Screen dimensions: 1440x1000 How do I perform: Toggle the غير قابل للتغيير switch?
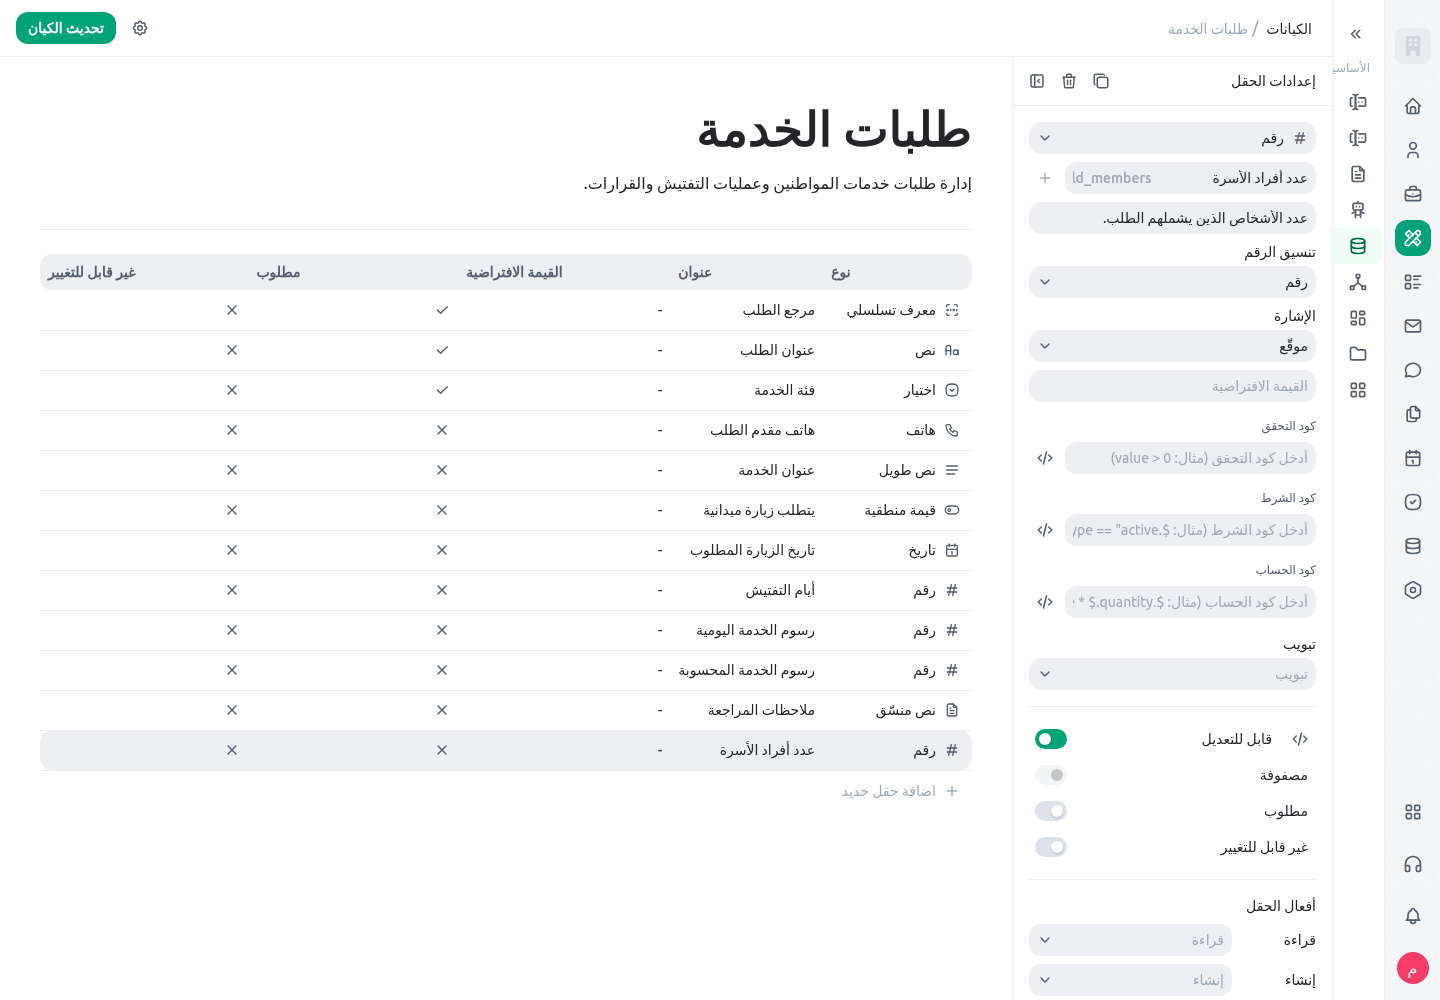(1051, 847)
